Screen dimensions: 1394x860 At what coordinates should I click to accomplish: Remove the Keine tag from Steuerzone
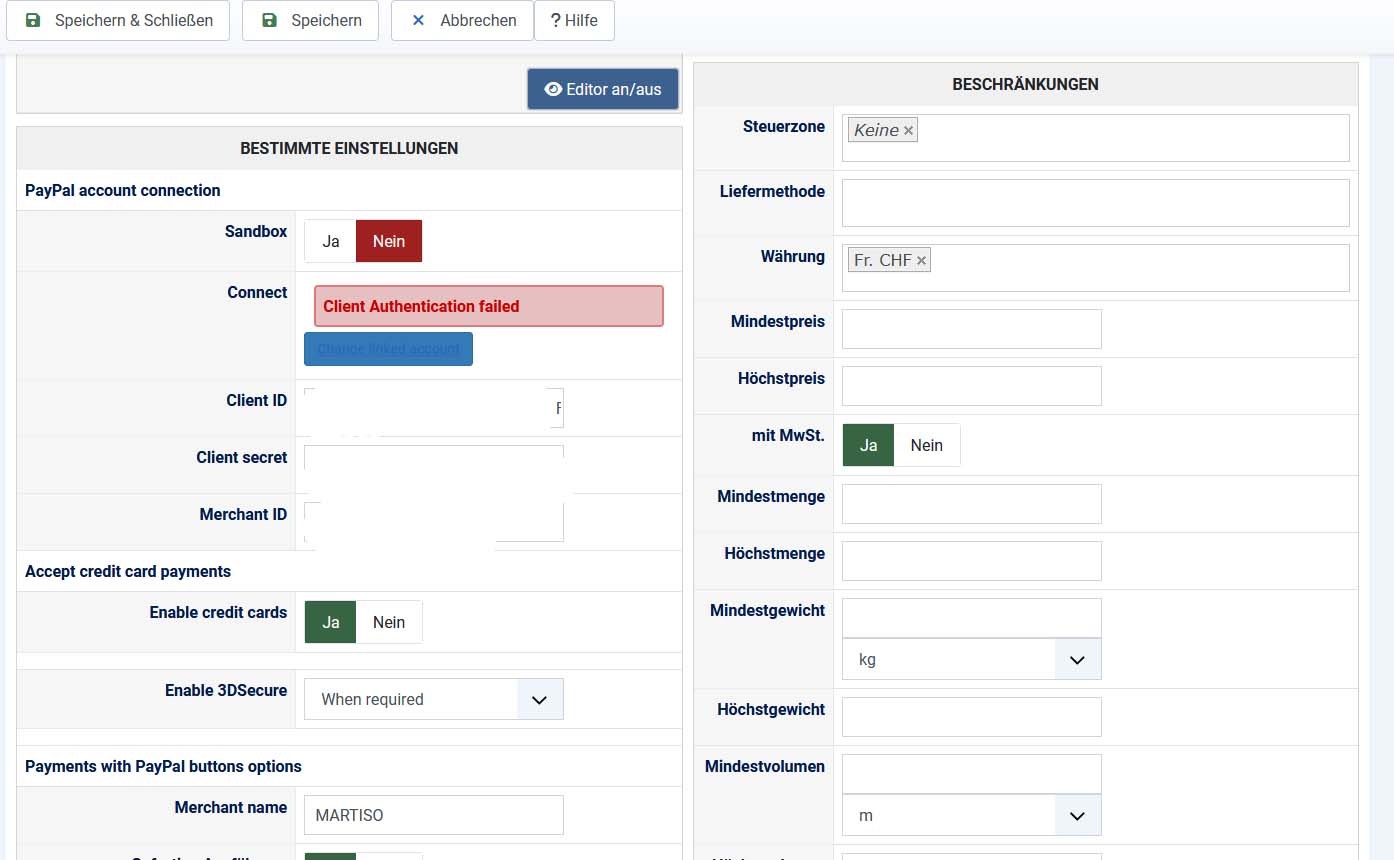pyautogui.click(x=908, y=131)
